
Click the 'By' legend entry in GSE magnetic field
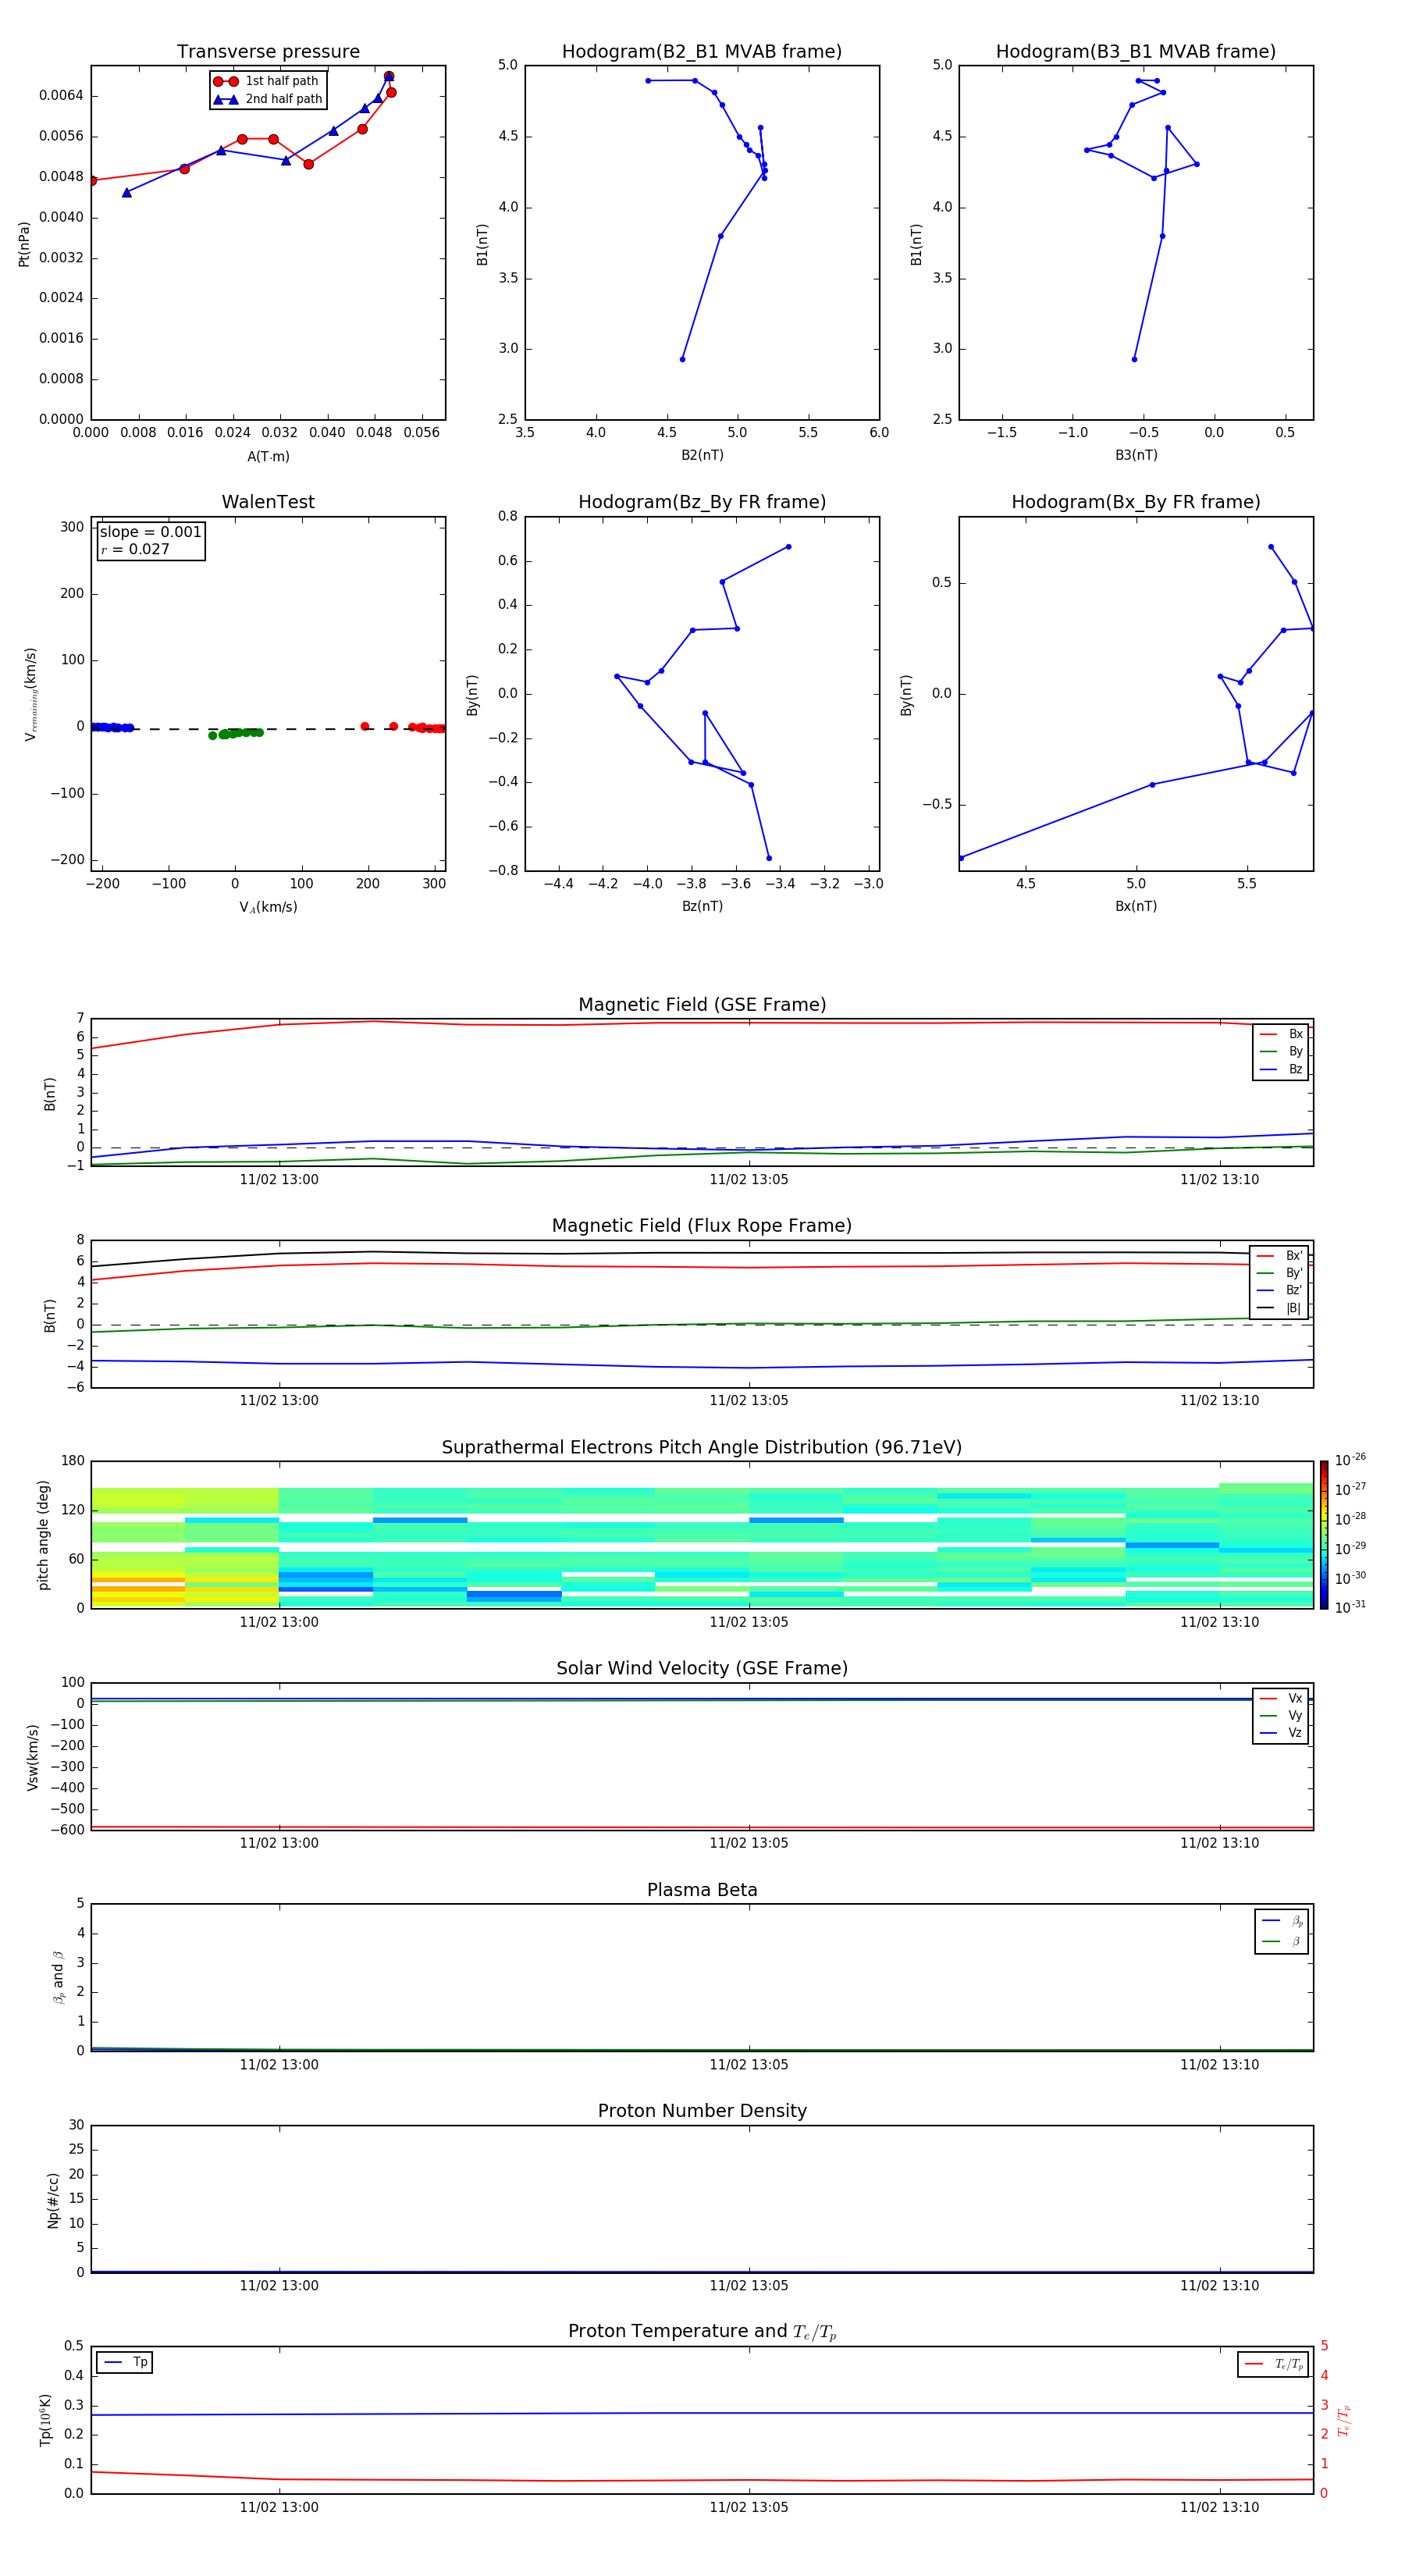pos(1281,1052)
